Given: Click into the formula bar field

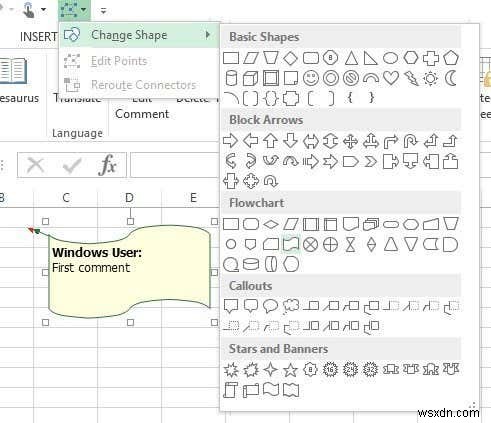Looking at the screenshot, I should coord(174,165).
